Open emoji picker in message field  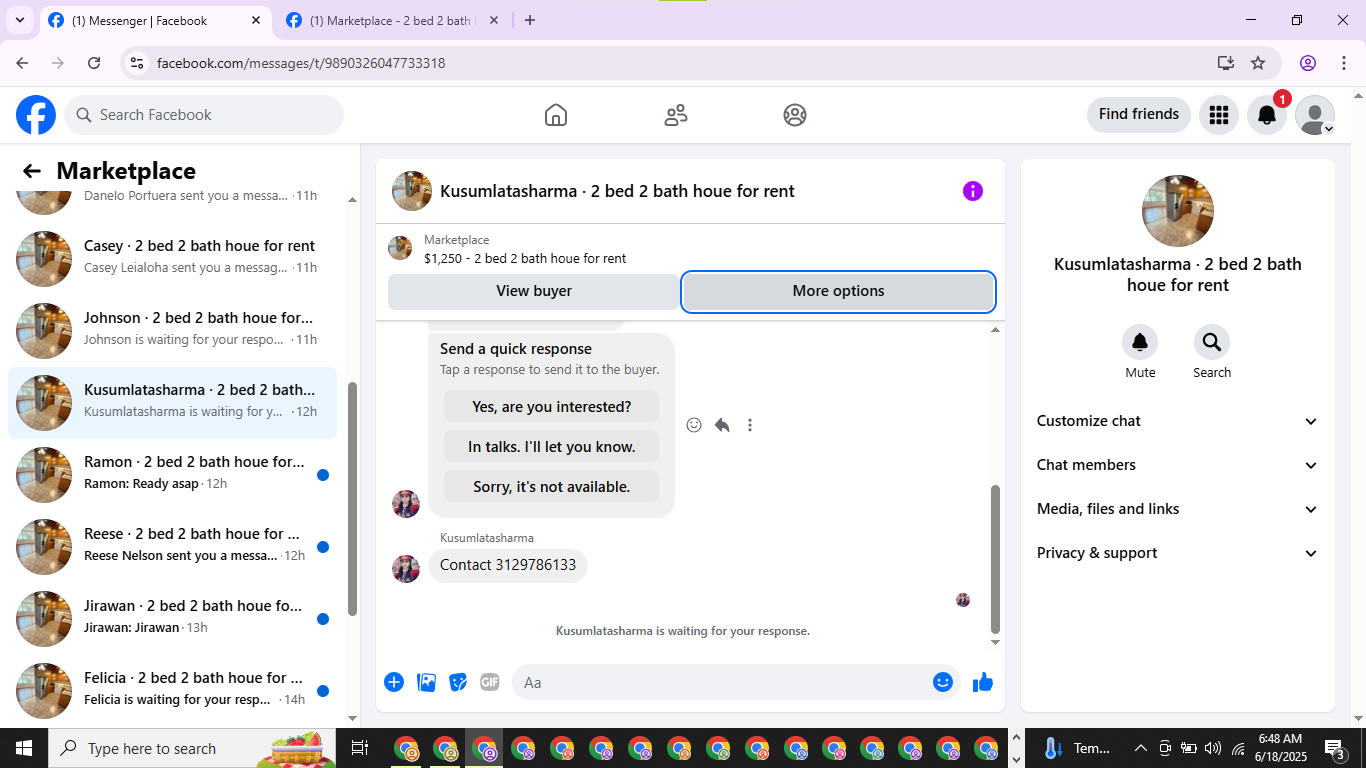(943, 682)
